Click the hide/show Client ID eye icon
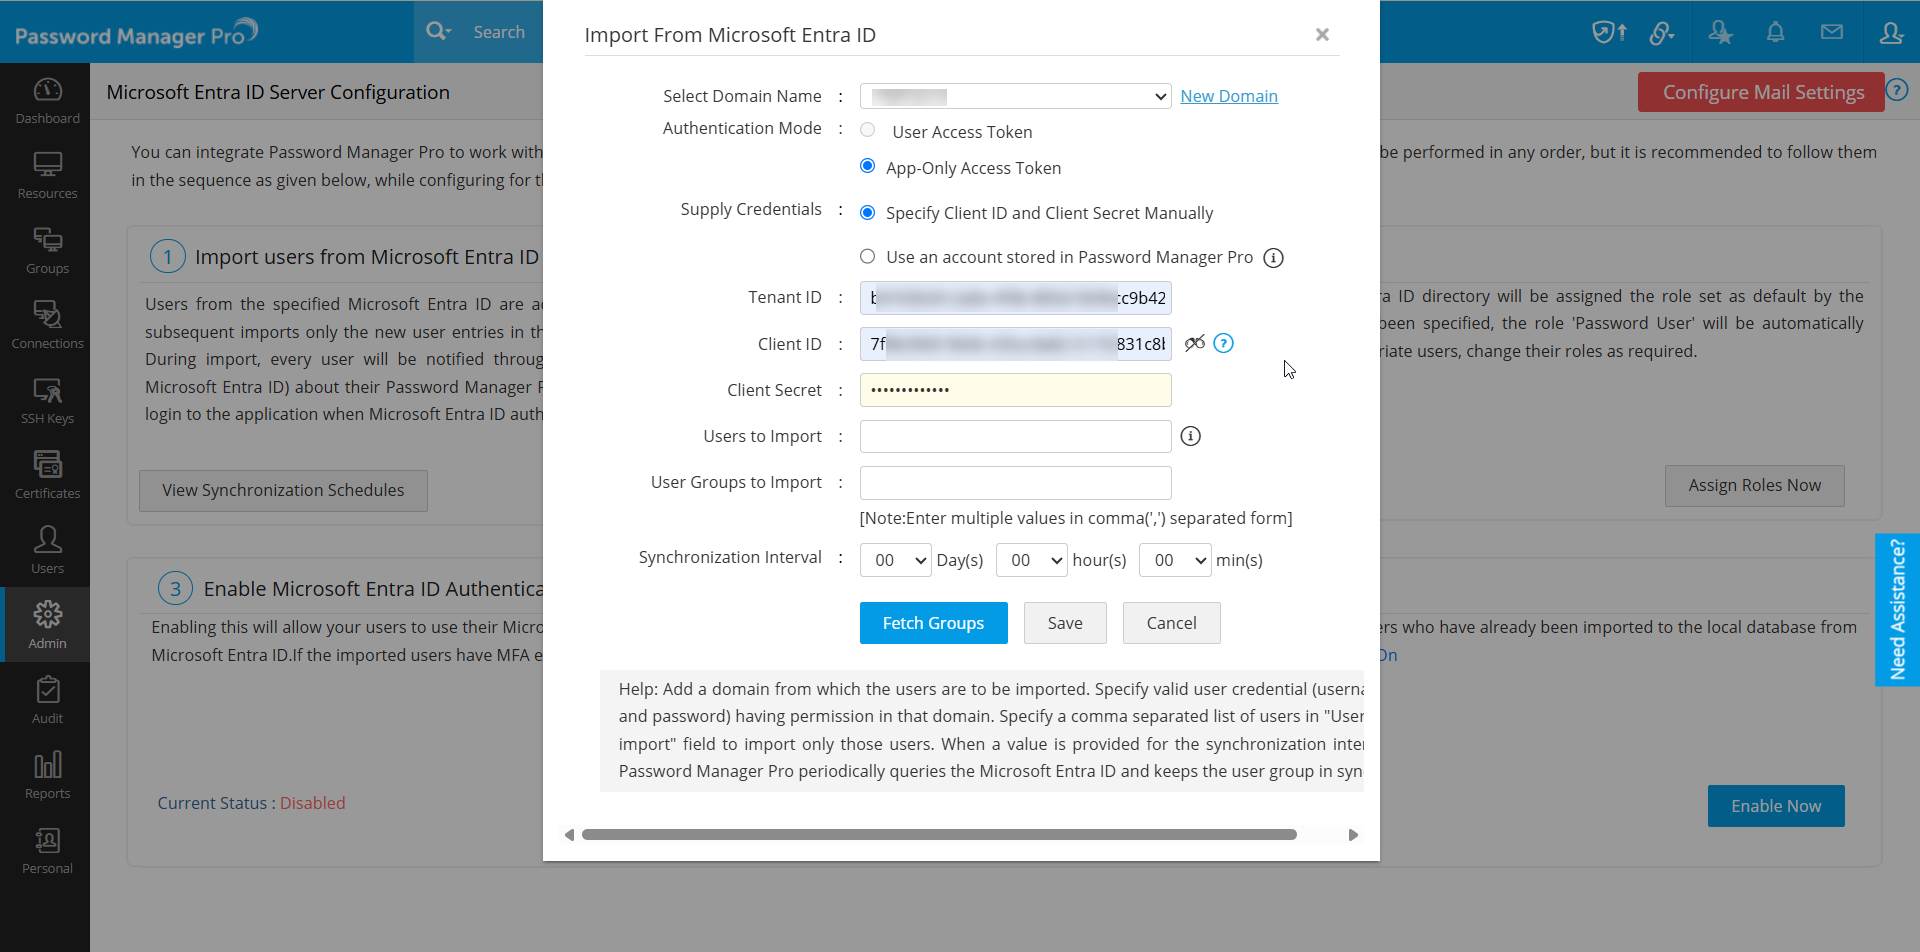The height and width of the screenshot is (952, 1920). 1194,344
